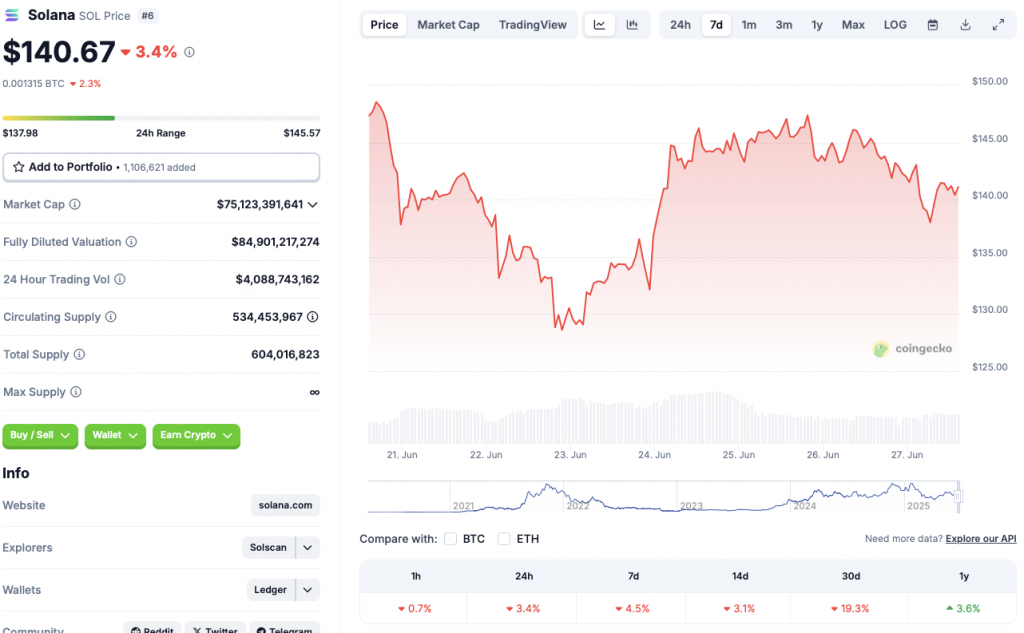The height and width of the screenshot is (633, 1024).
Task: Select the TradingView tab
Action: click(x=533, y=25)
